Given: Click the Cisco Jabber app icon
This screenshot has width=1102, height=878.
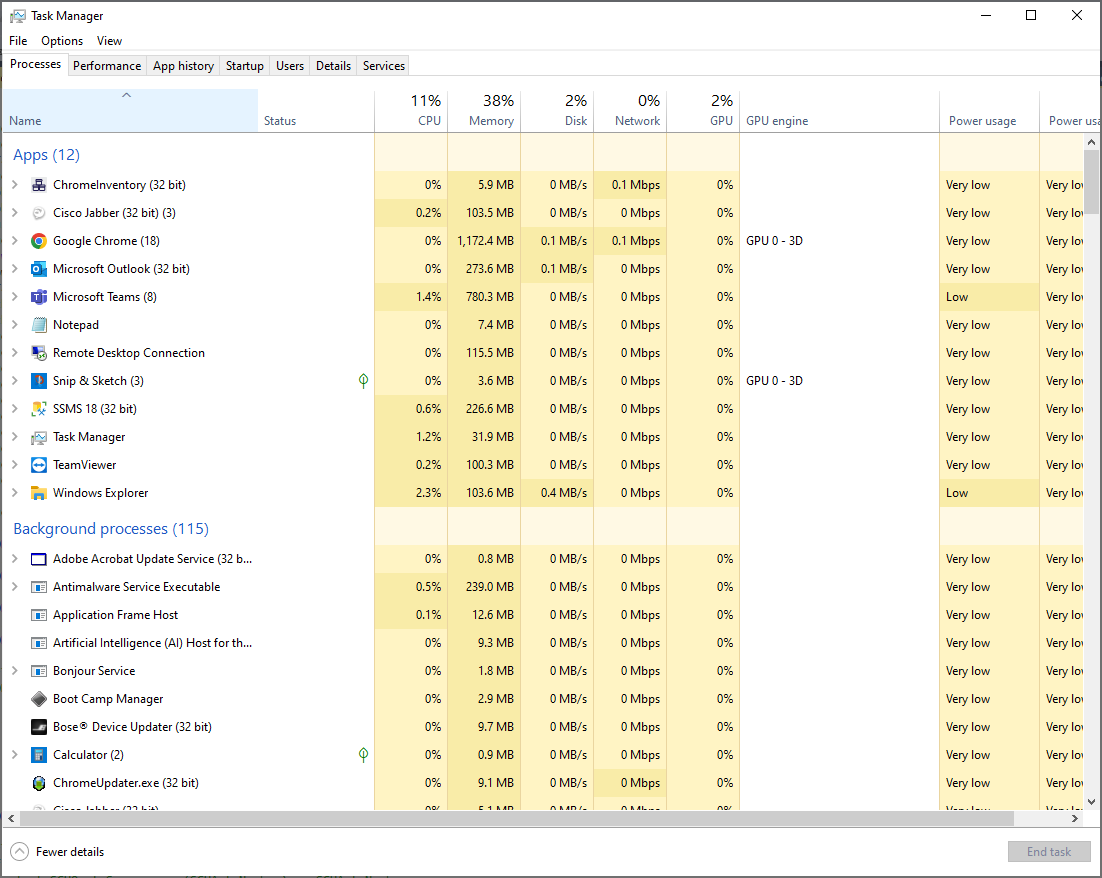Looking at the screenshot, I should [39, 213].
